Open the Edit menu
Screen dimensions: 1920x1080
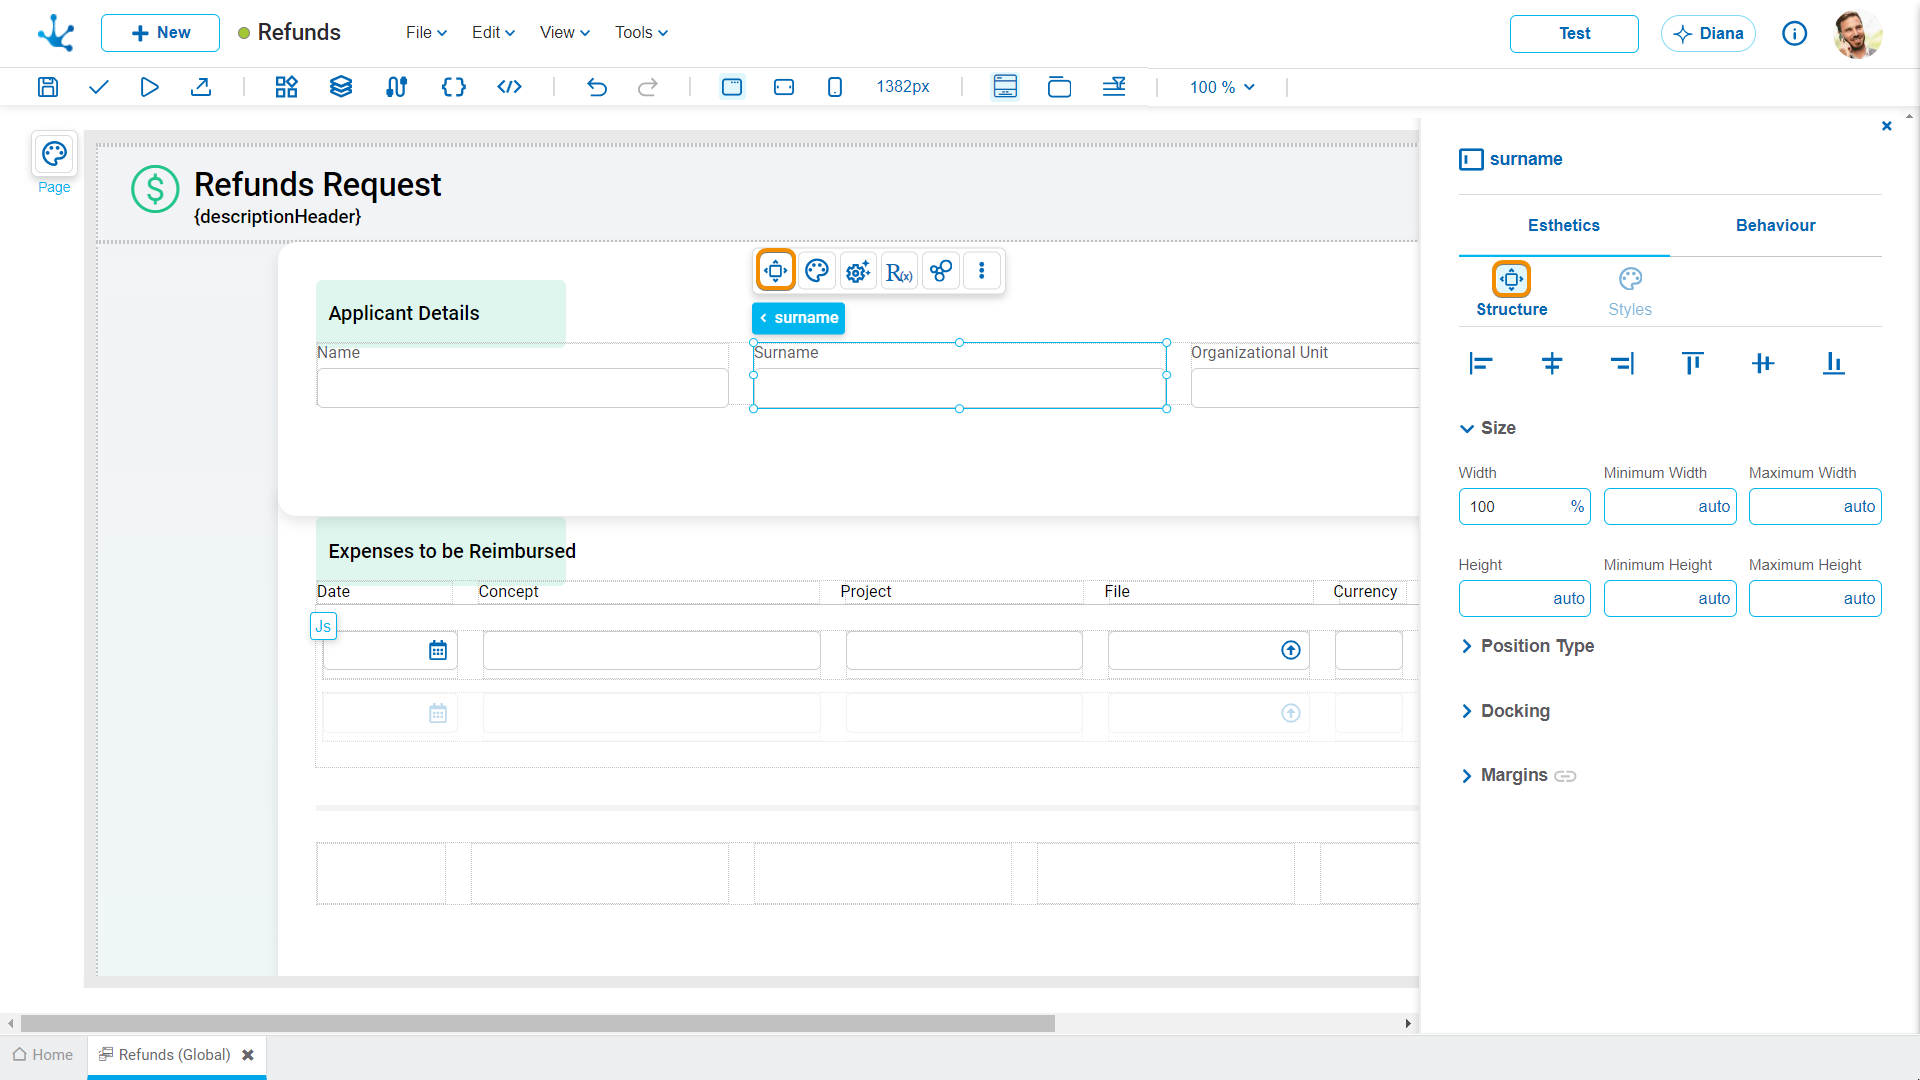[x=493, y=33]
